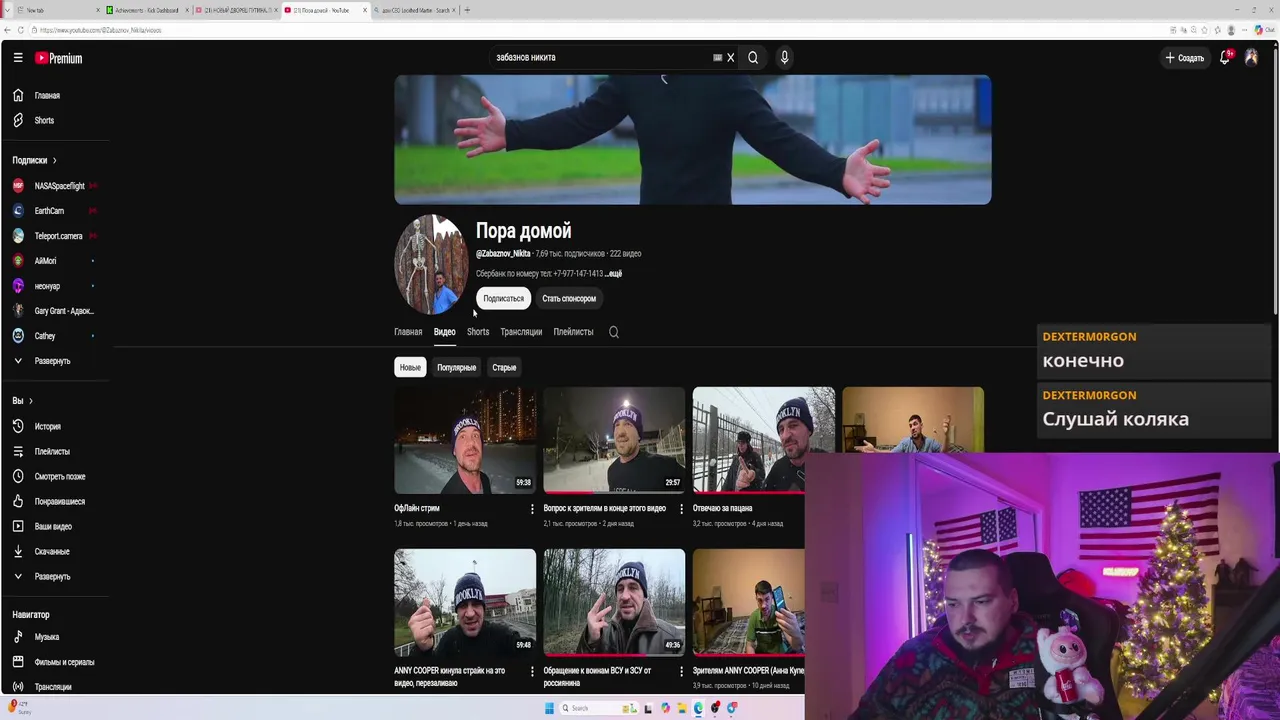Open the Создать create menu
Image resolution: width=1280 pixels, height=720 pixels.
[1185, 58]
